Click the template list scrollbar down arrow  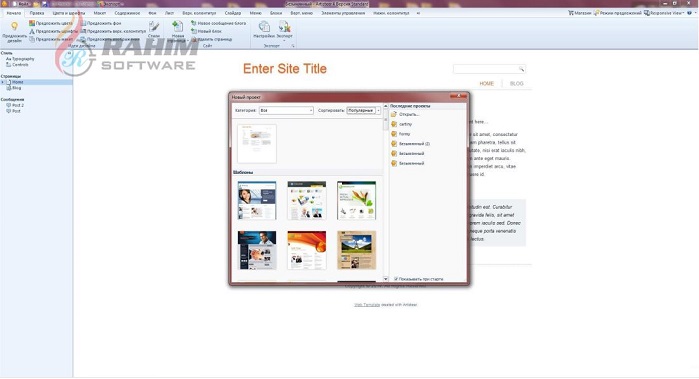(386, 279)
